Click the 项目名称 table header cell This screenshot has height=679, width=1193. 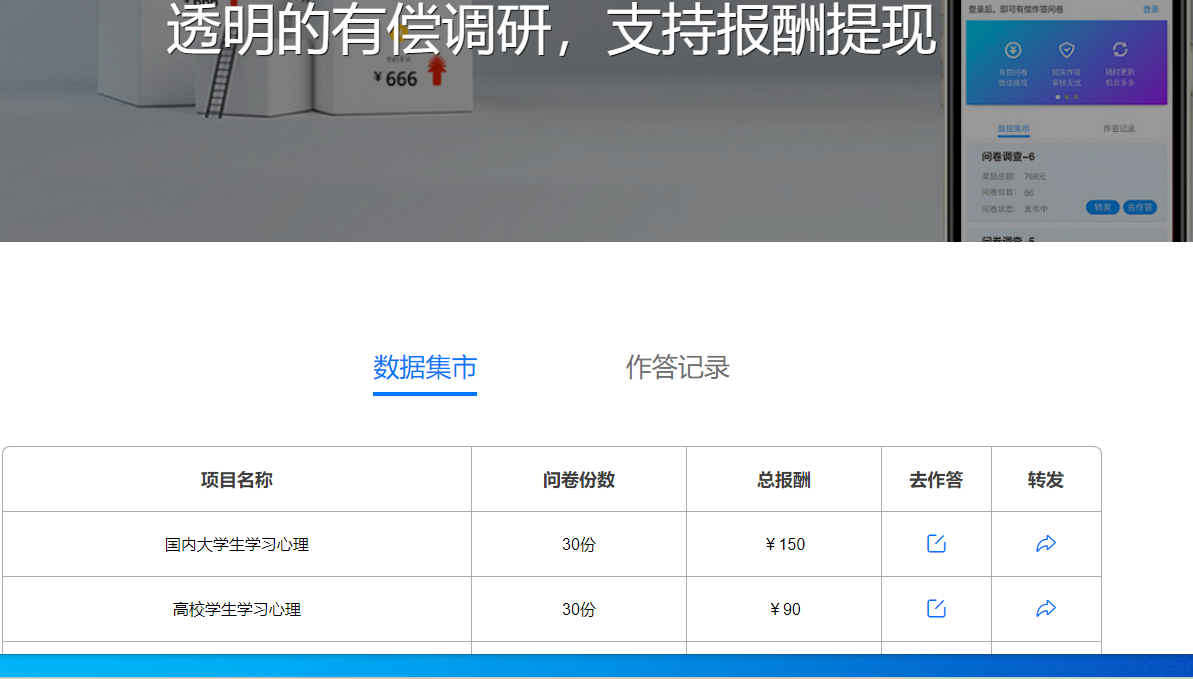click(x=237, y=479)
